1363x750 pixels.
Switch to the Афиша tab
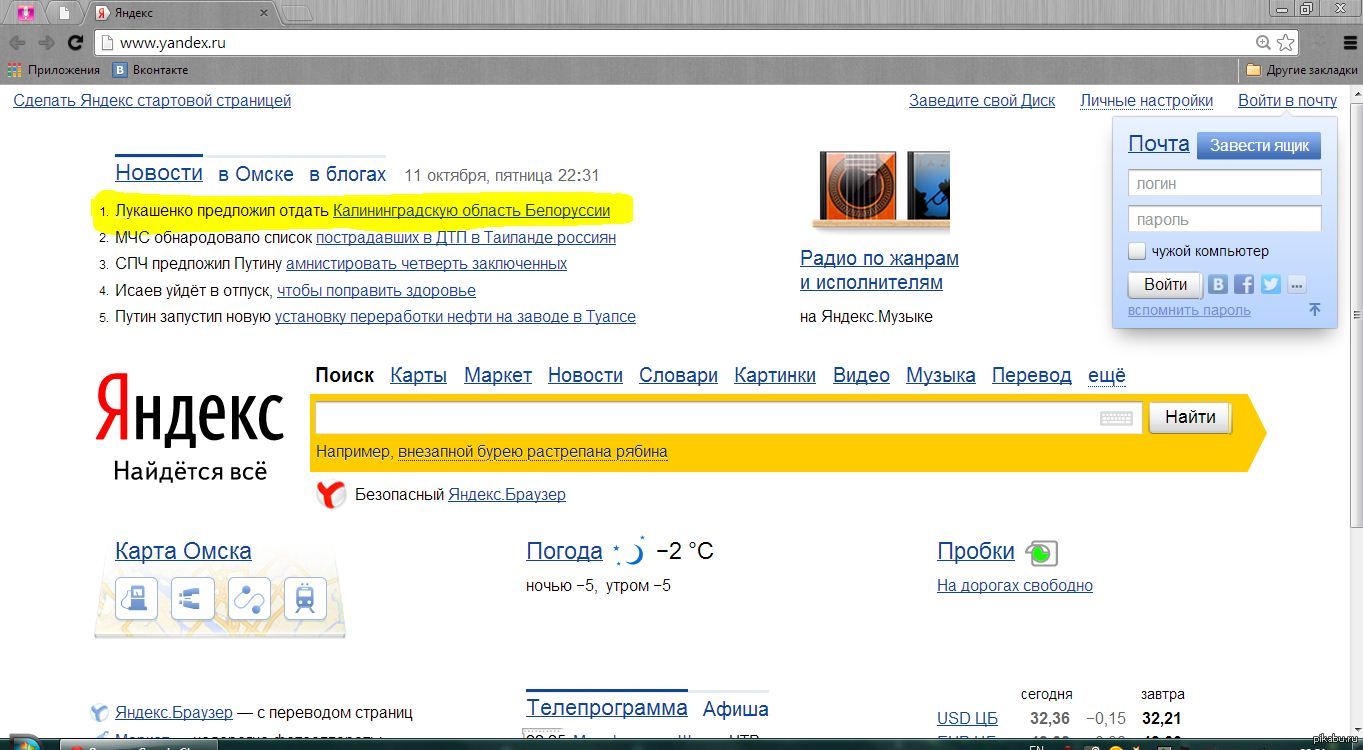click(x=736, y=709)
